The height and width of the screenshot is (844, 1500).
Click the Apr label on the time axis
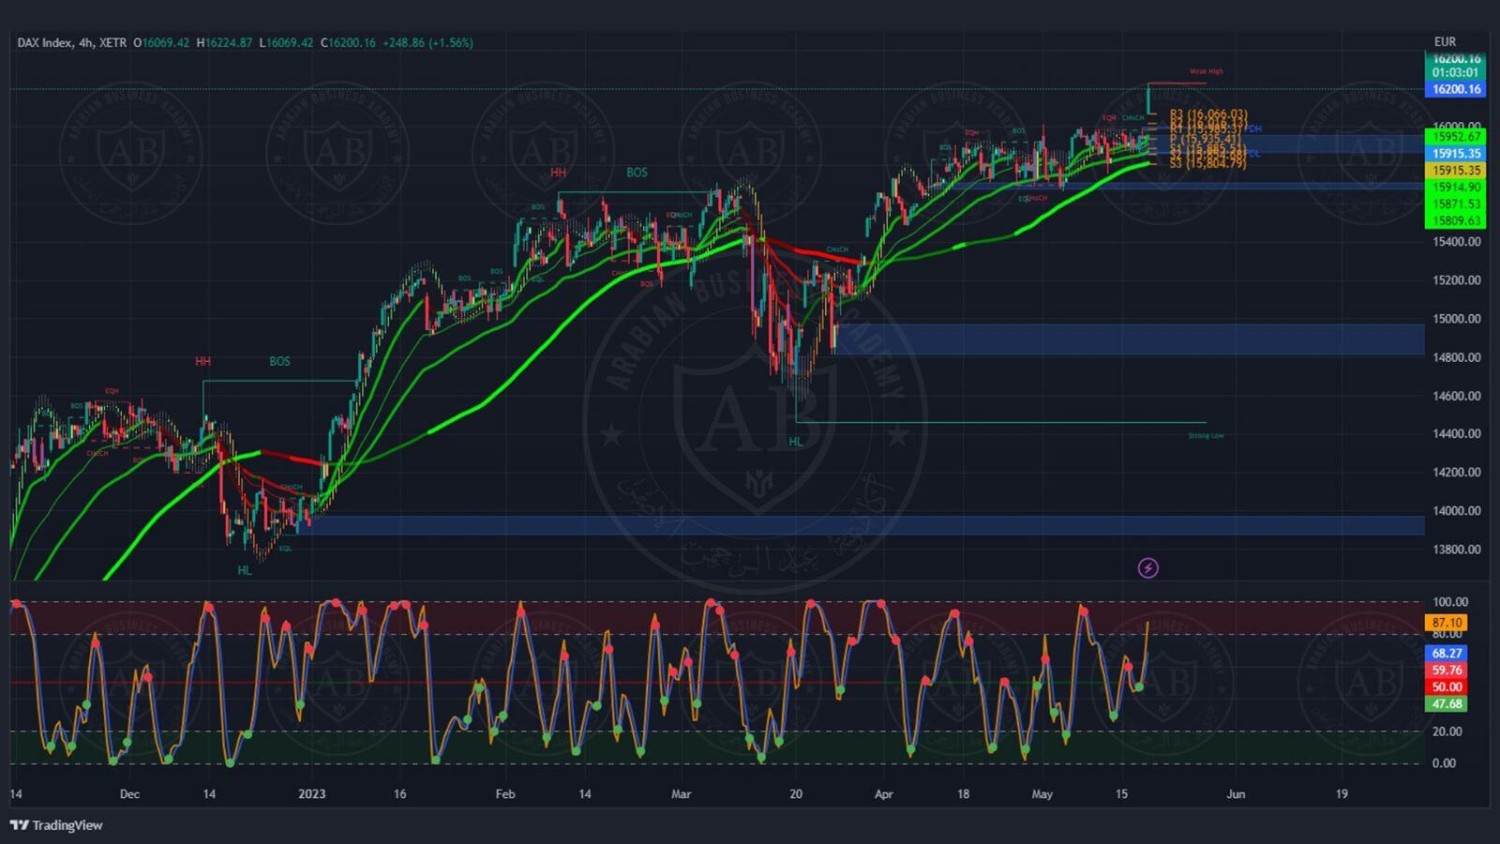tap(884, 794)
